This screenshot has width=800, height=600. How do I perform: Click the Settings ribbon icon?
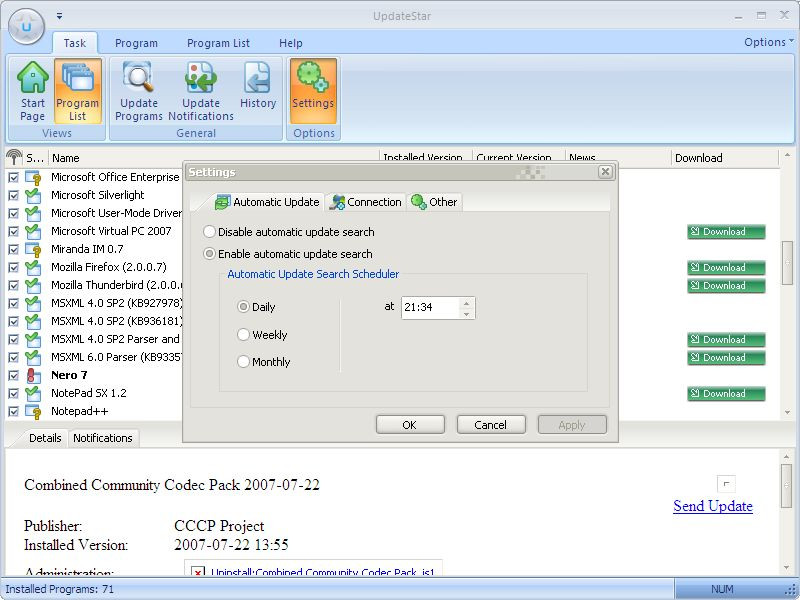click(x=313, y=91)
